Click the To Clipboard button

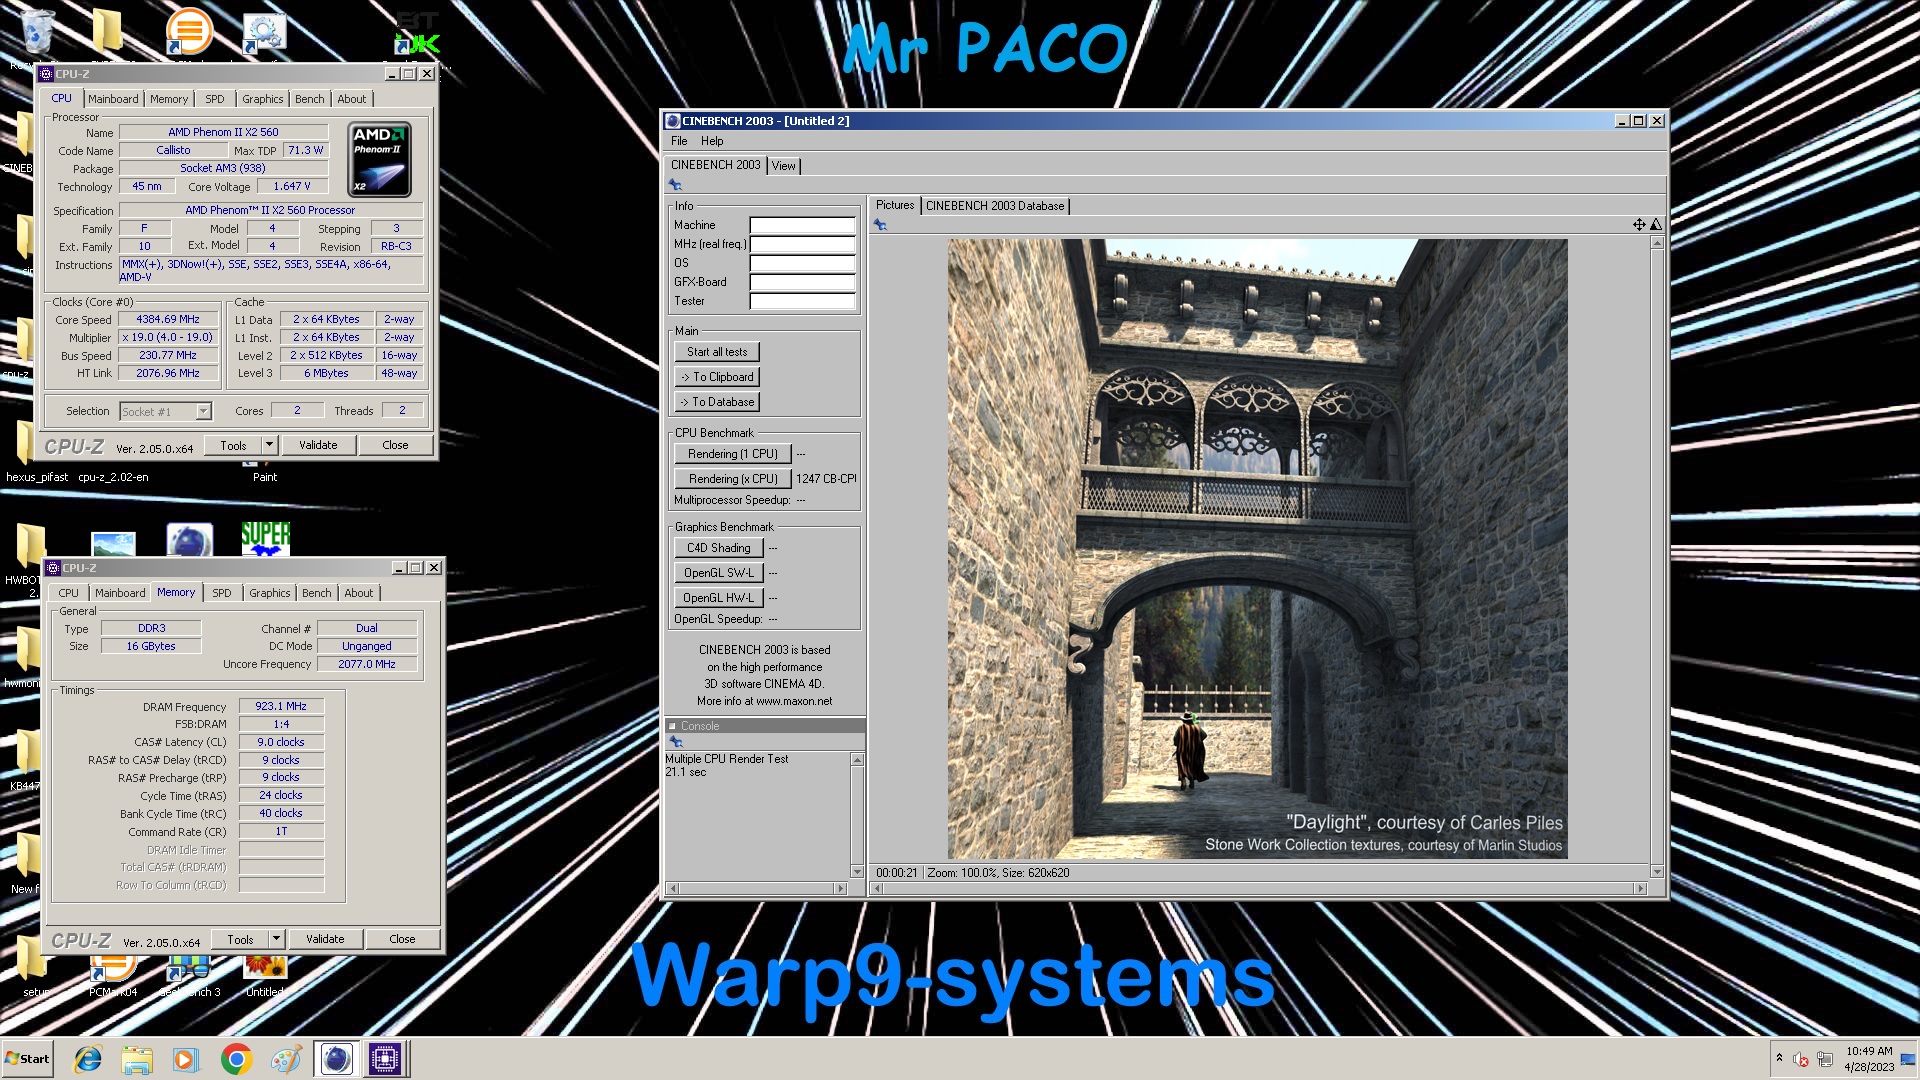pos(717,377)
